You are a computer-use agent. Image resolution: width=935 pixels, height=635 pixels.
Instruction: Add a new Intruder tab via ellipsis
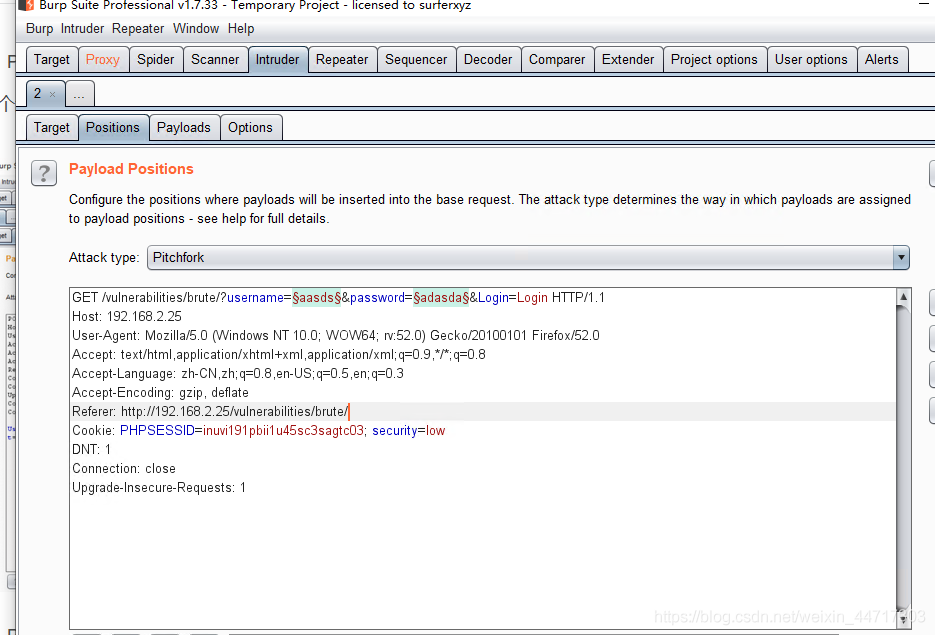[x=79, y=94]
